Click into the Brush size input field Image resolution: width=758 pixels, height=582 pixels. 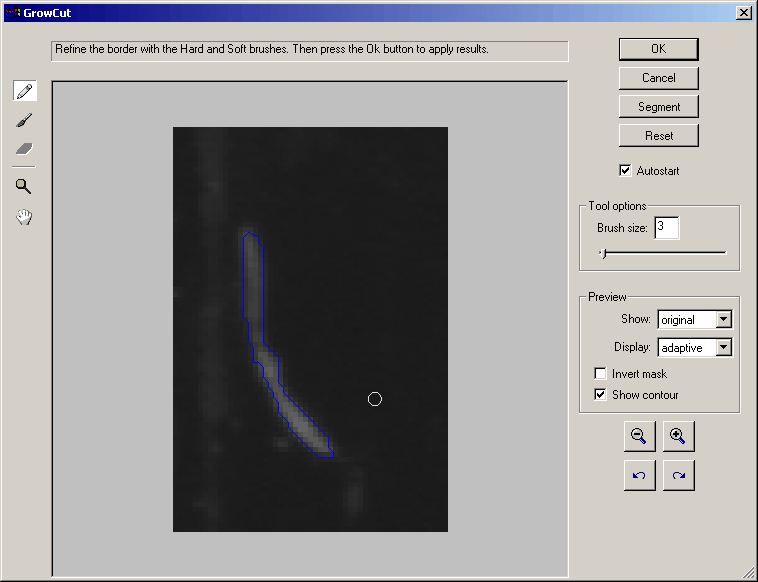(666, 228)
